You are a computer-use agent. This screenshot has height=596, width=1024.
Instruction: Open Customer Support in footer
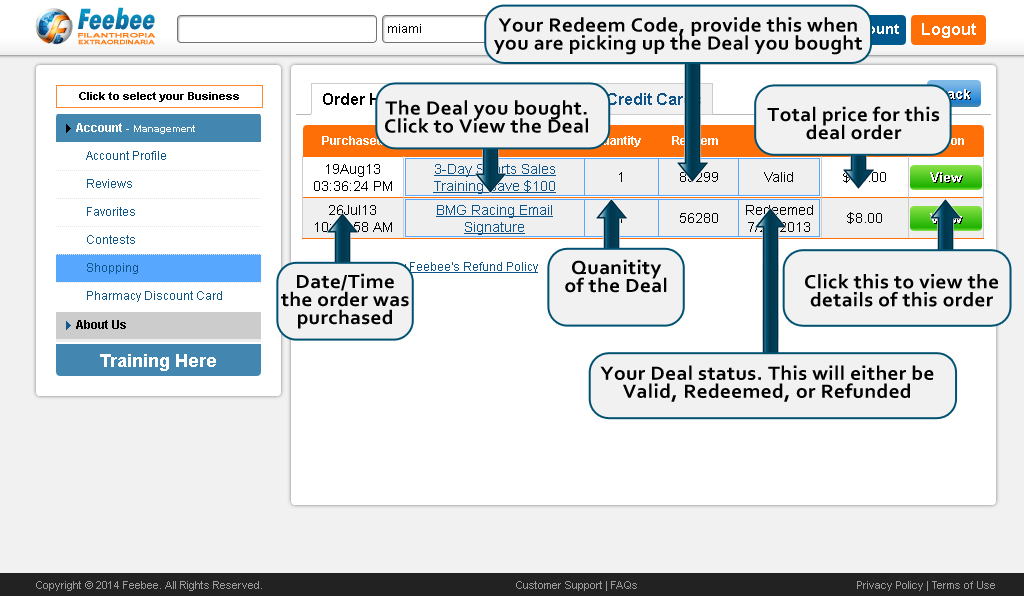point(559,585)
